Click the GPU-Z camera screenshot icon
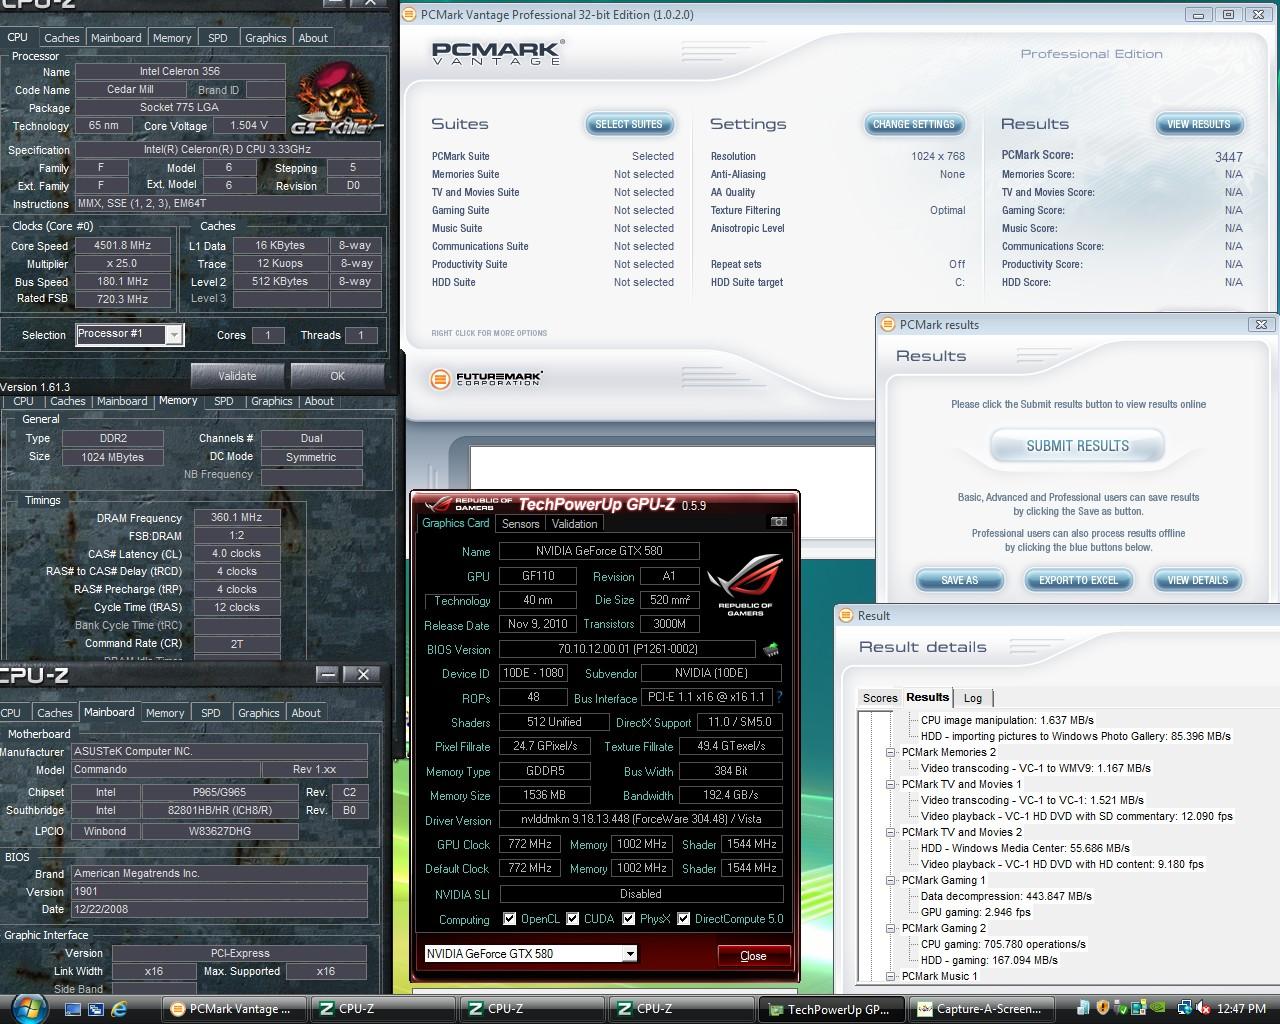1280x1024 pixels. point(778,522)
